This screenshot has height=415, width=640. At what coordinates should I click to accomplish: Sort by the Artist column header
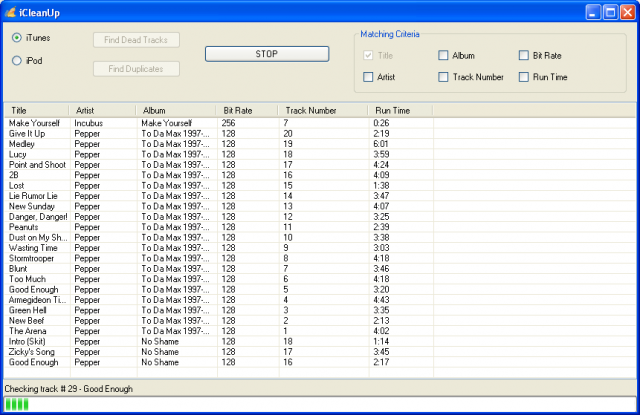(x=102, y=111)
